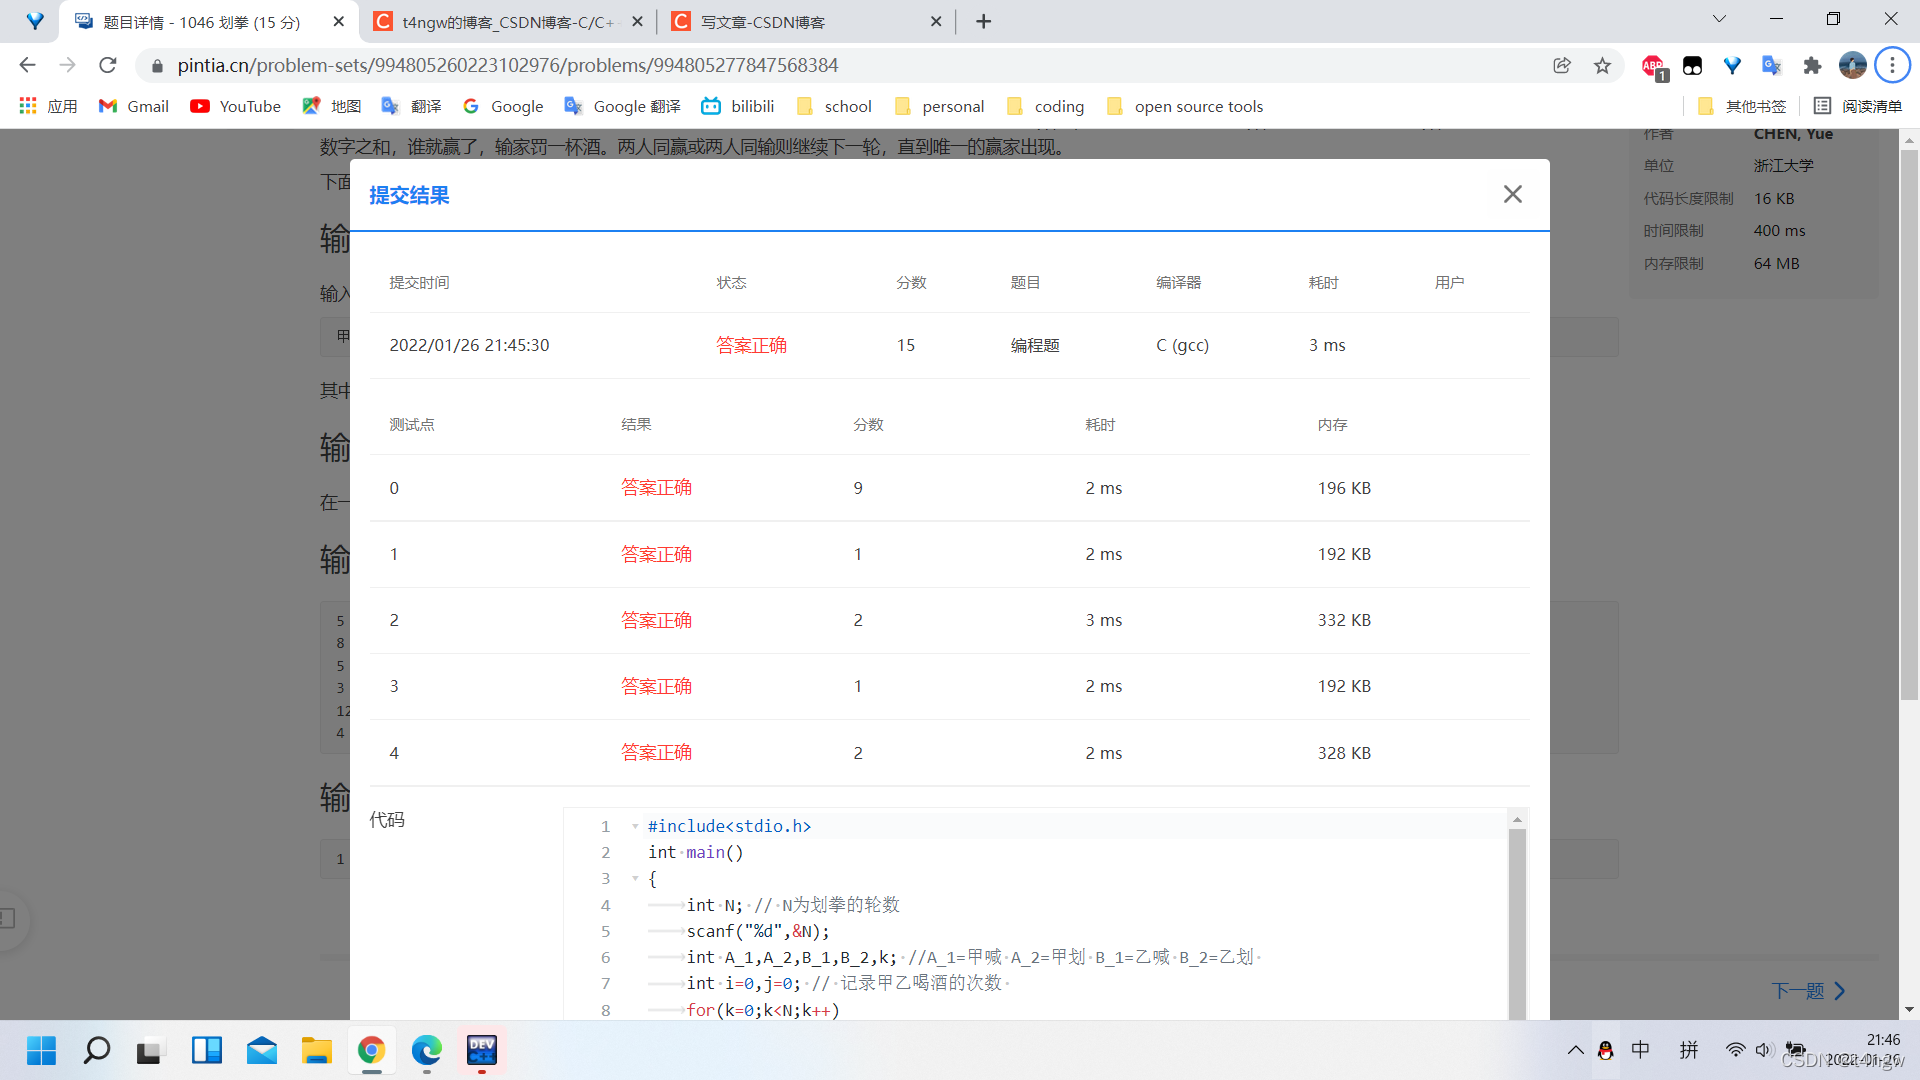Open the Google 翻译 bookmark
This screenshot has height=1080, width=1920.
pos(622,106)
